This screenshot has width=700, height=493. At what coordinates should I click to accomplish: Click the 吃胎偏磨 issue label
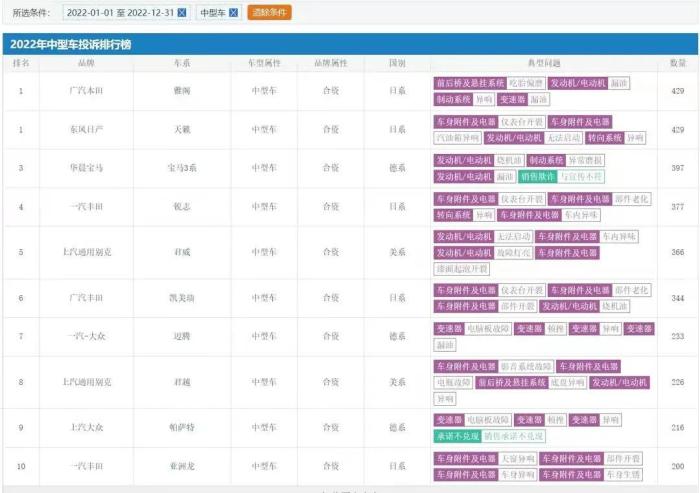(525, 83)
